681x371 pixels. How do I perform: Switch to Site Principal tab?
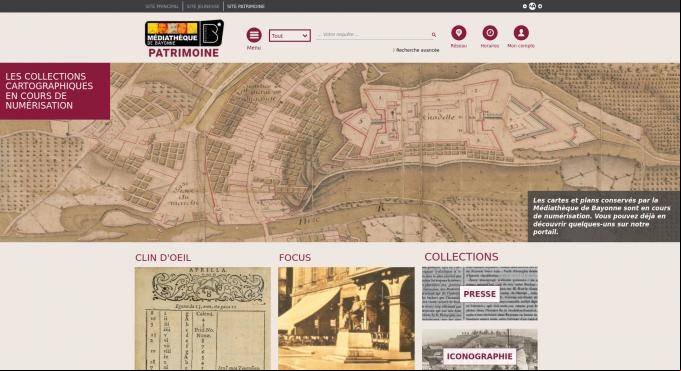pos(162,6)
